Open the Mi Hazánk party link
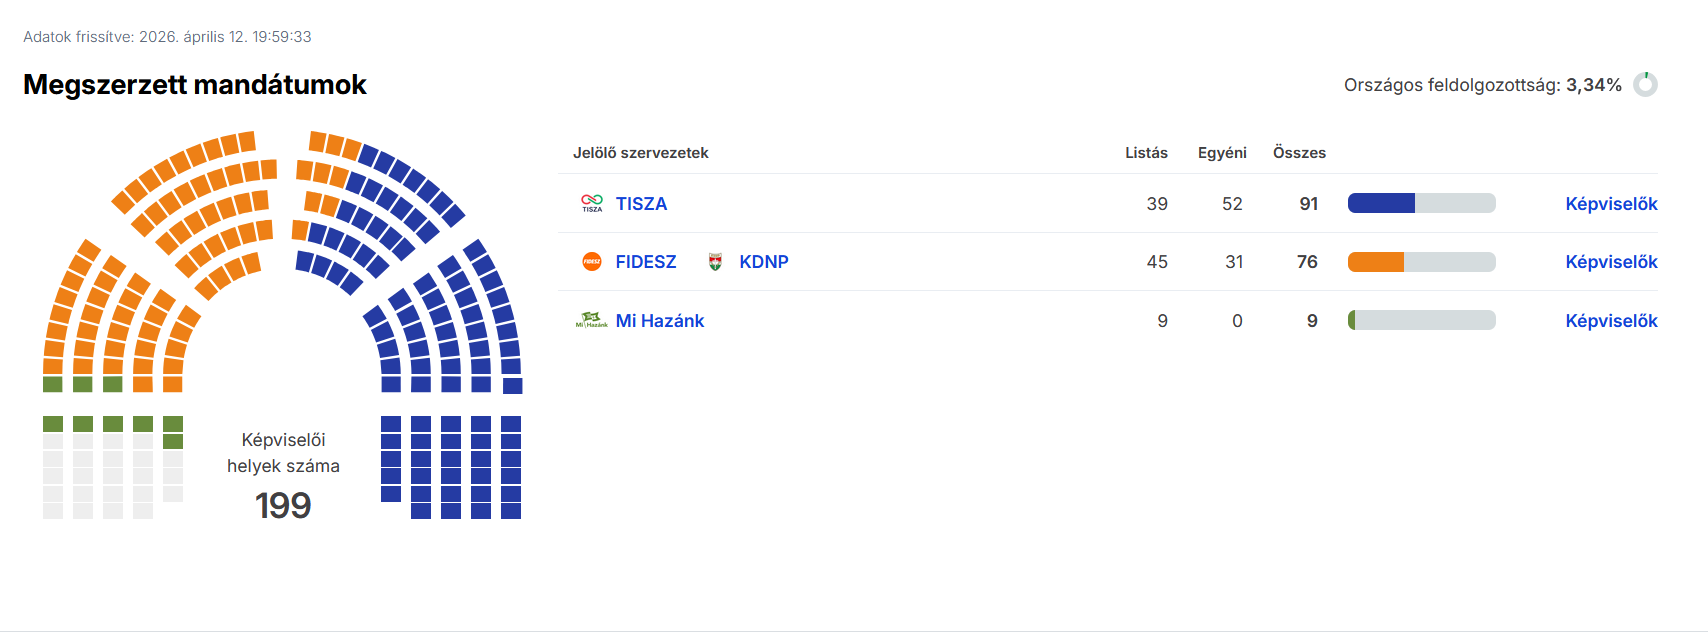 click(x=660, y=321)
